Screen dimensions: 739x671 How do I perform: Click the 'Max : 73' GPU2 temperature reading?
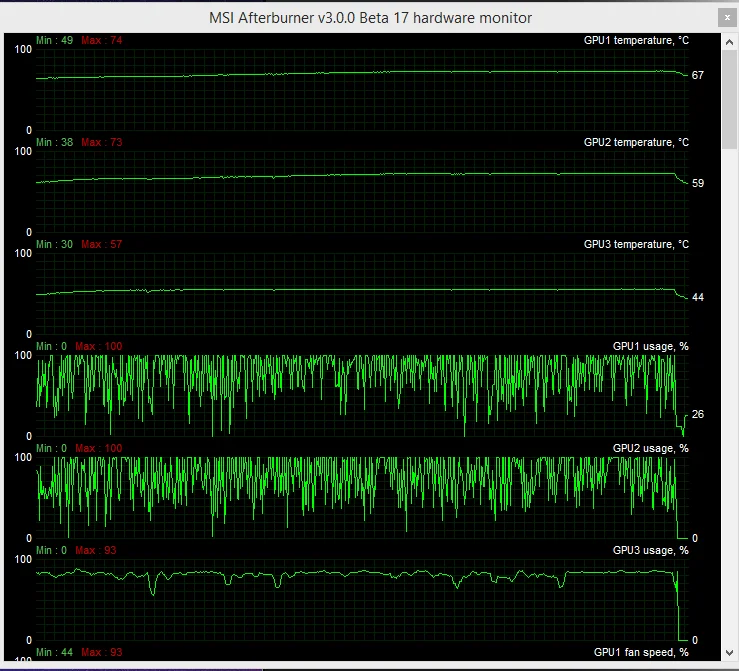[x=101, y=142]
